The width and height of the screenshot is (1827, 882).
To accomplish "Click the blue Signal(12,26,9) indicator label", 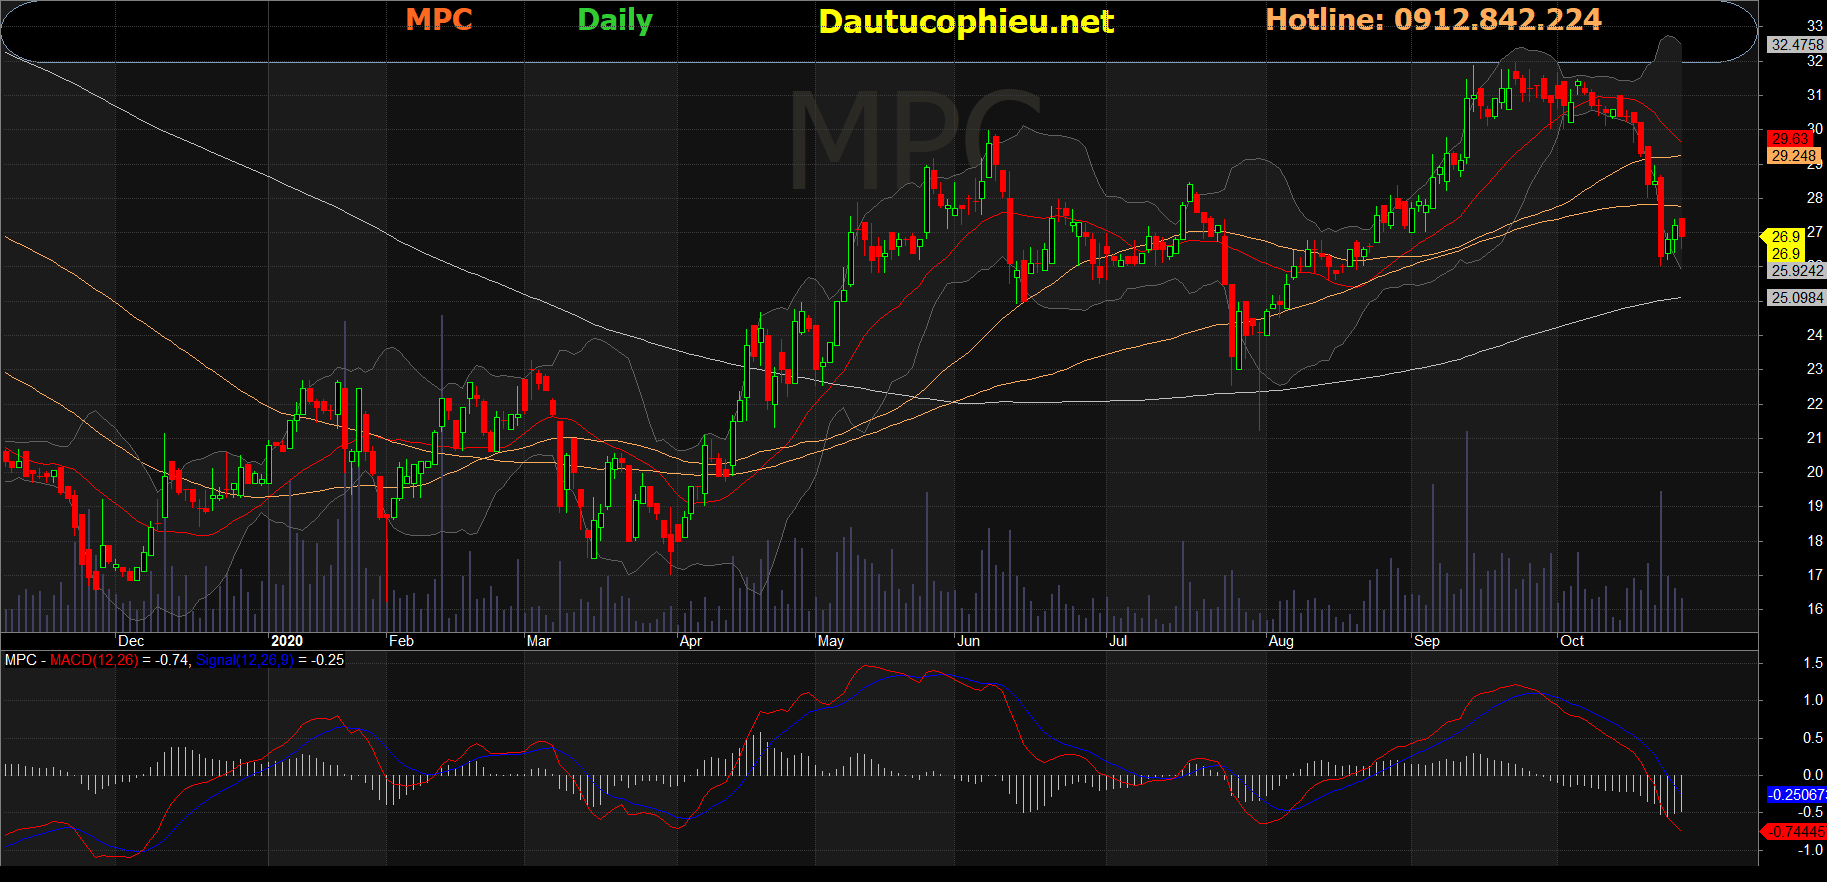I will click(x=244, y=660).
